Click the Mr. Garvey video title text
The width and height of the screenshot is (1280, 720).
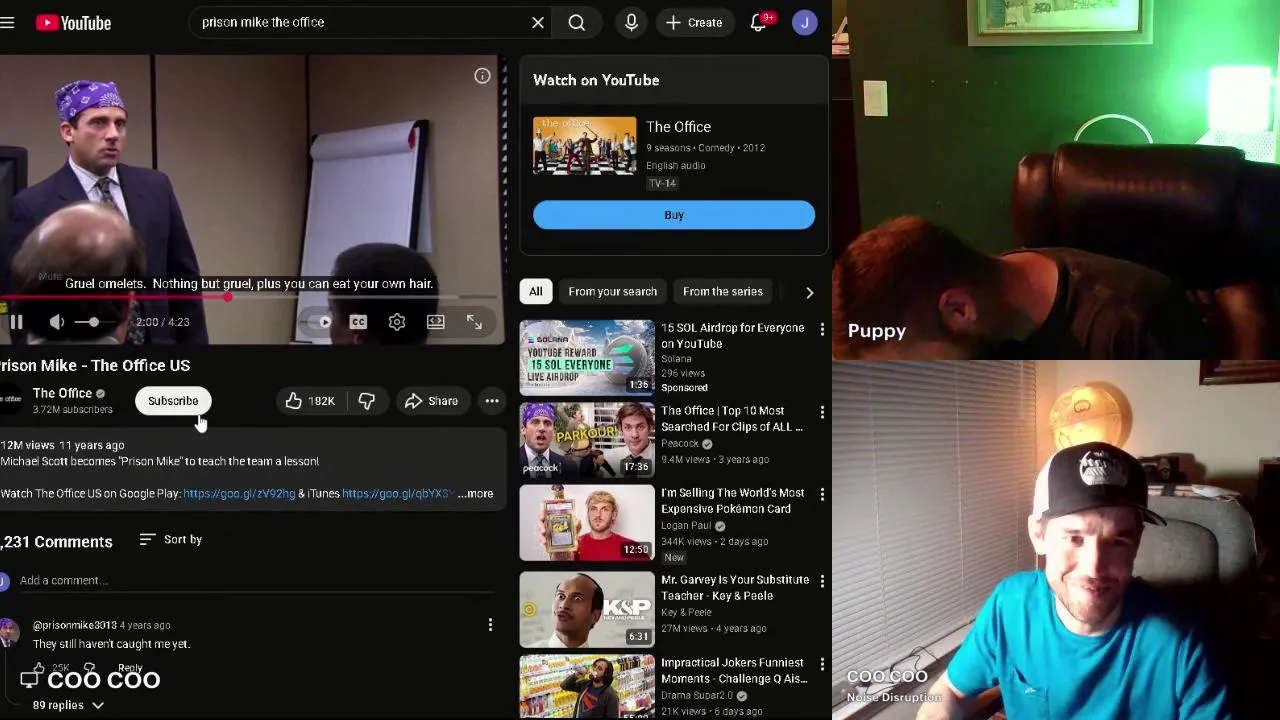(735, 588)
